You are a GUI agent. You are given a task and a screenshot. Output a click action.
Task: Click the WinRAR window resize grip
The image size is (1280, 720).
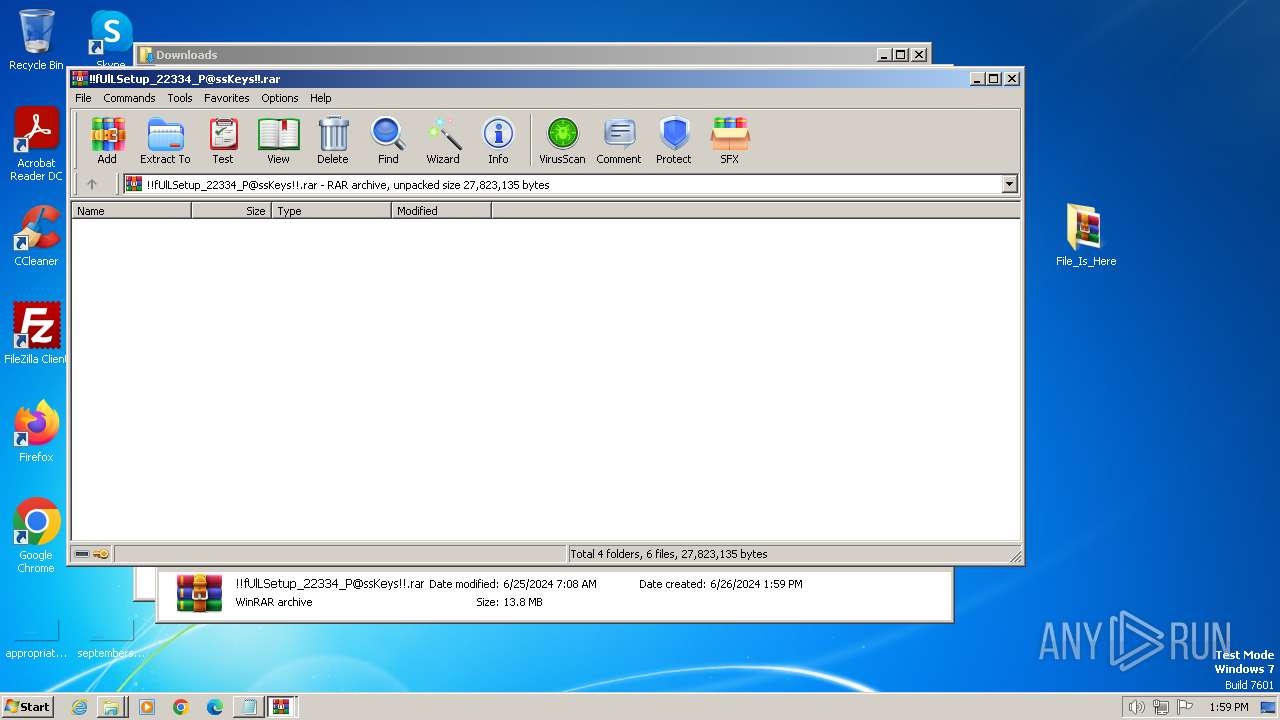[1015, 556]
